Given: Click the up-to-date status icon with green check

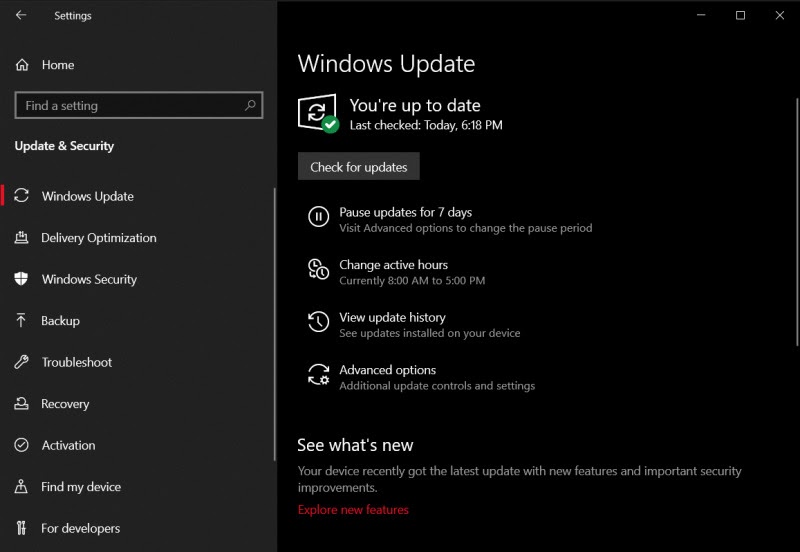Looking at the screenshot, I should [x=318, y=113].
